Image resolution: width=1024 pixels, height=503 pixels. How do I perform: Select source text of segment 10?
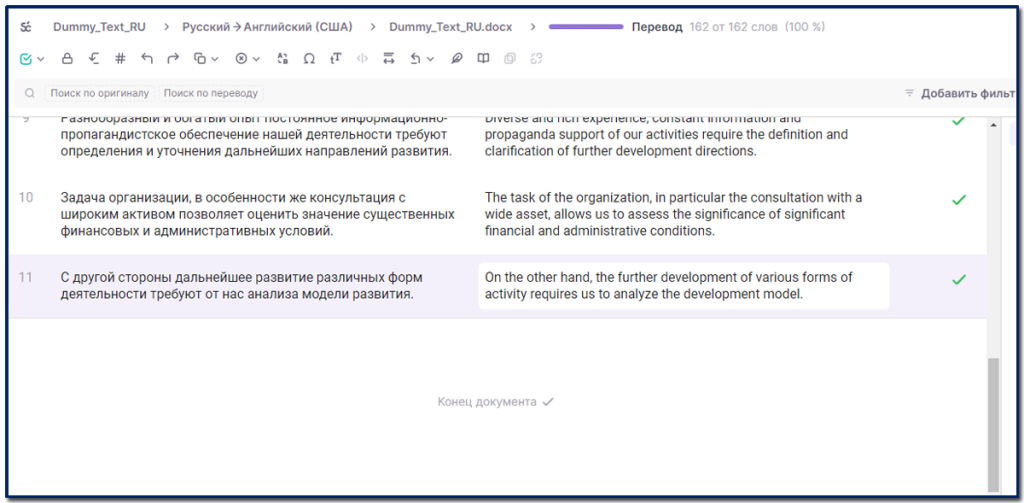pyautogui.click(x=257, y=214)
